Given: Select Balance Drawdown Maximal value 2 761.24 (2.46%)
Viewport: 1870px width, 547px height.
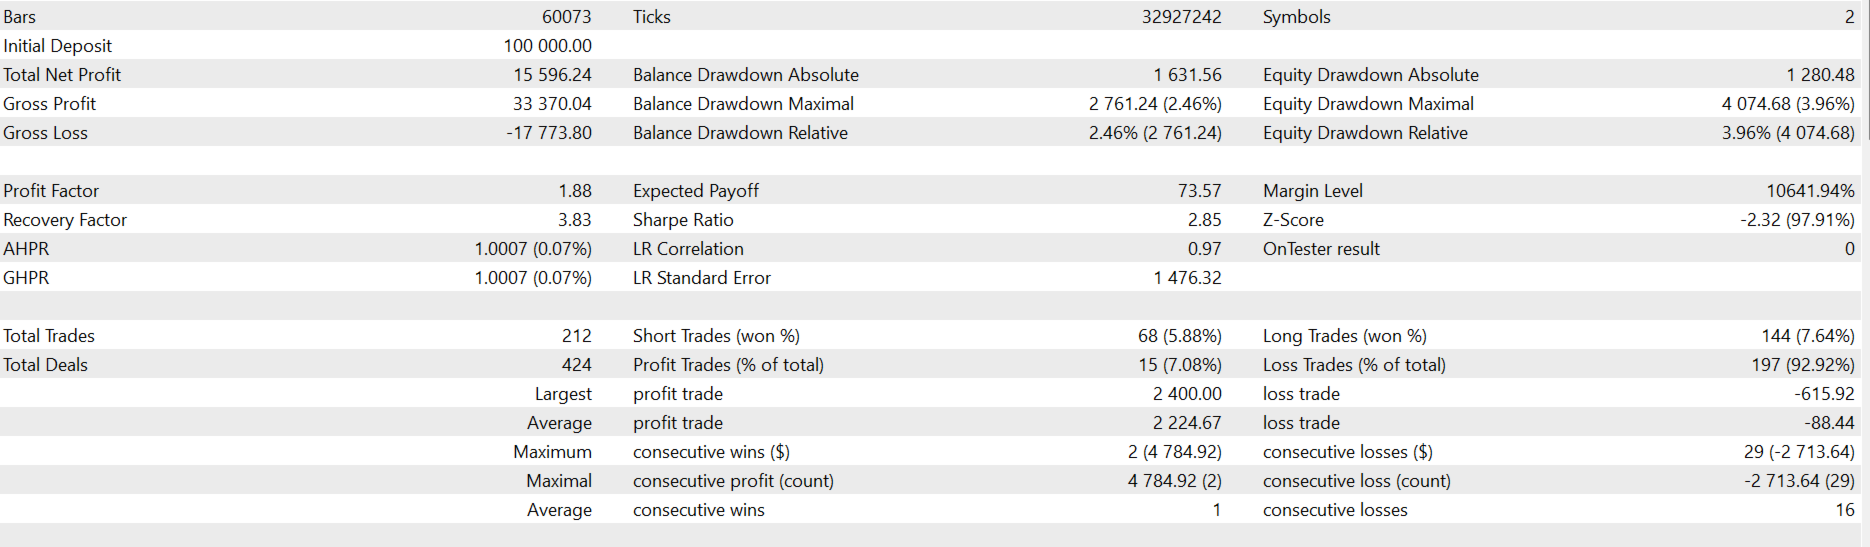Looking at the screenshot, I should 1155,104.
